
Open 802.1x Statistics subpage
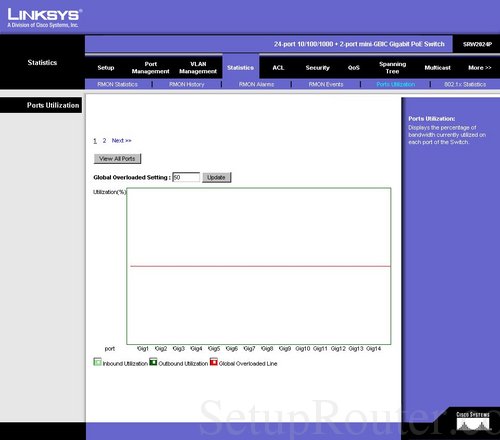[465, 84]
